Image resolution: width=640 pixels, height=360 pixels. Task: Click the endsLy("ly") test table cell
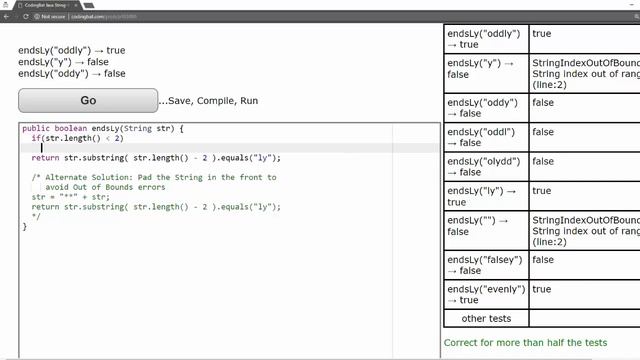486,196
